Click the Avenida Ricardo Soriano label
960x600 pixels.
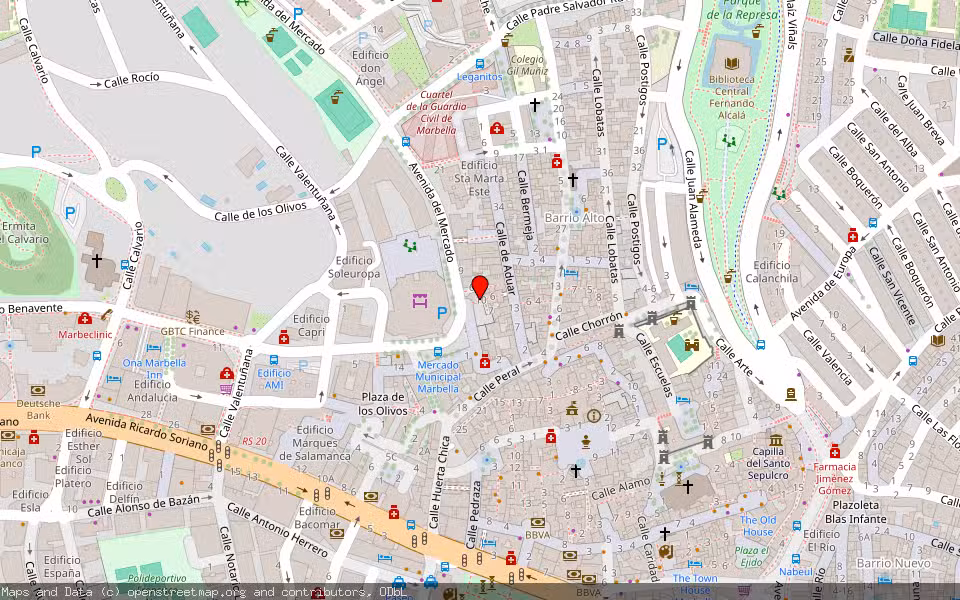(x=147, y=432)
